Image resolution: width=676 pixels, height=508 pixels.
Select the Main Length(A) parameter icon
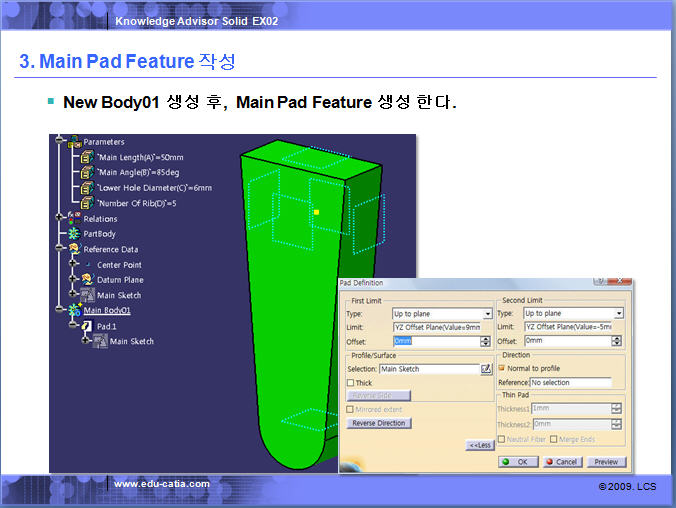tap(87, 157)
